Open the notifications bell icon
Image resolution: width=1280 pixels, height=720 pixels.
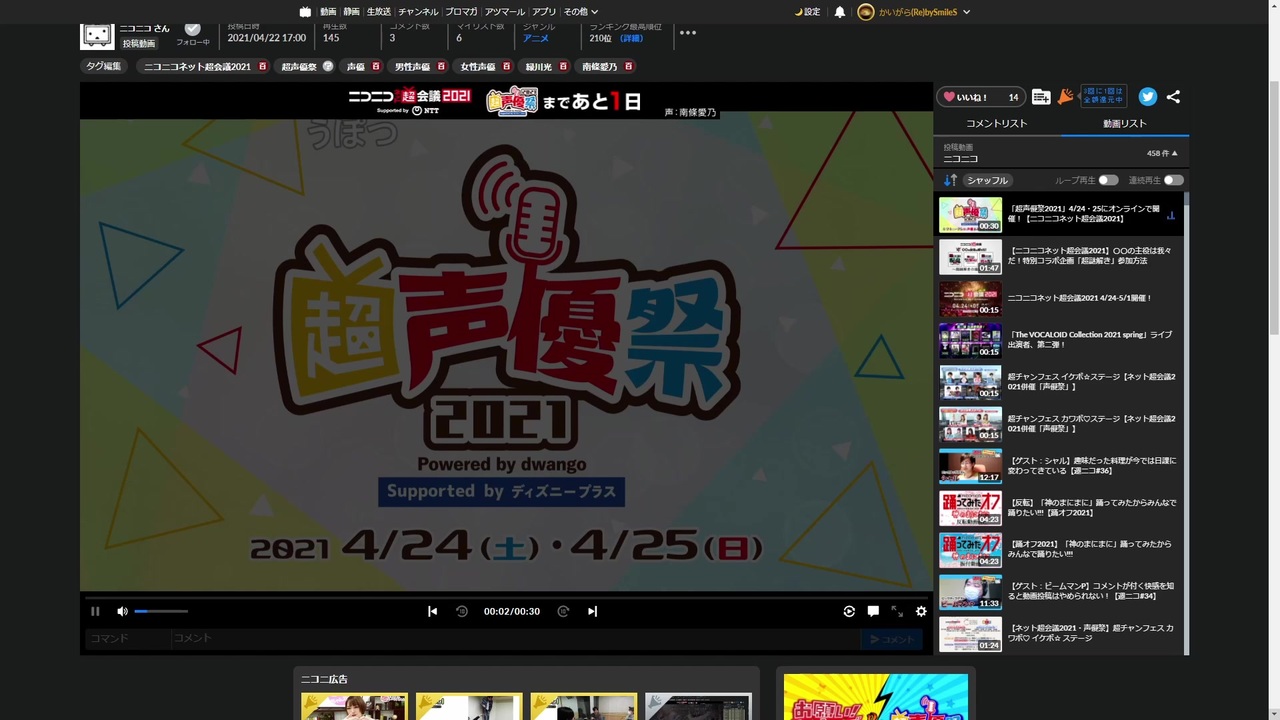[x=840, y=12]
